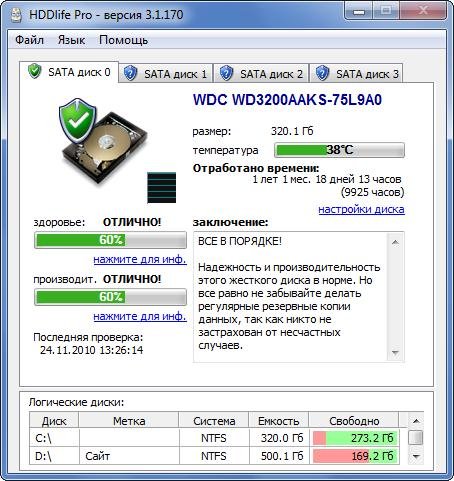
Task: Click ВСЕ В ПОРЯДКЕ! conclusion text
Action: pyautogui.click(x=240, y=241)
